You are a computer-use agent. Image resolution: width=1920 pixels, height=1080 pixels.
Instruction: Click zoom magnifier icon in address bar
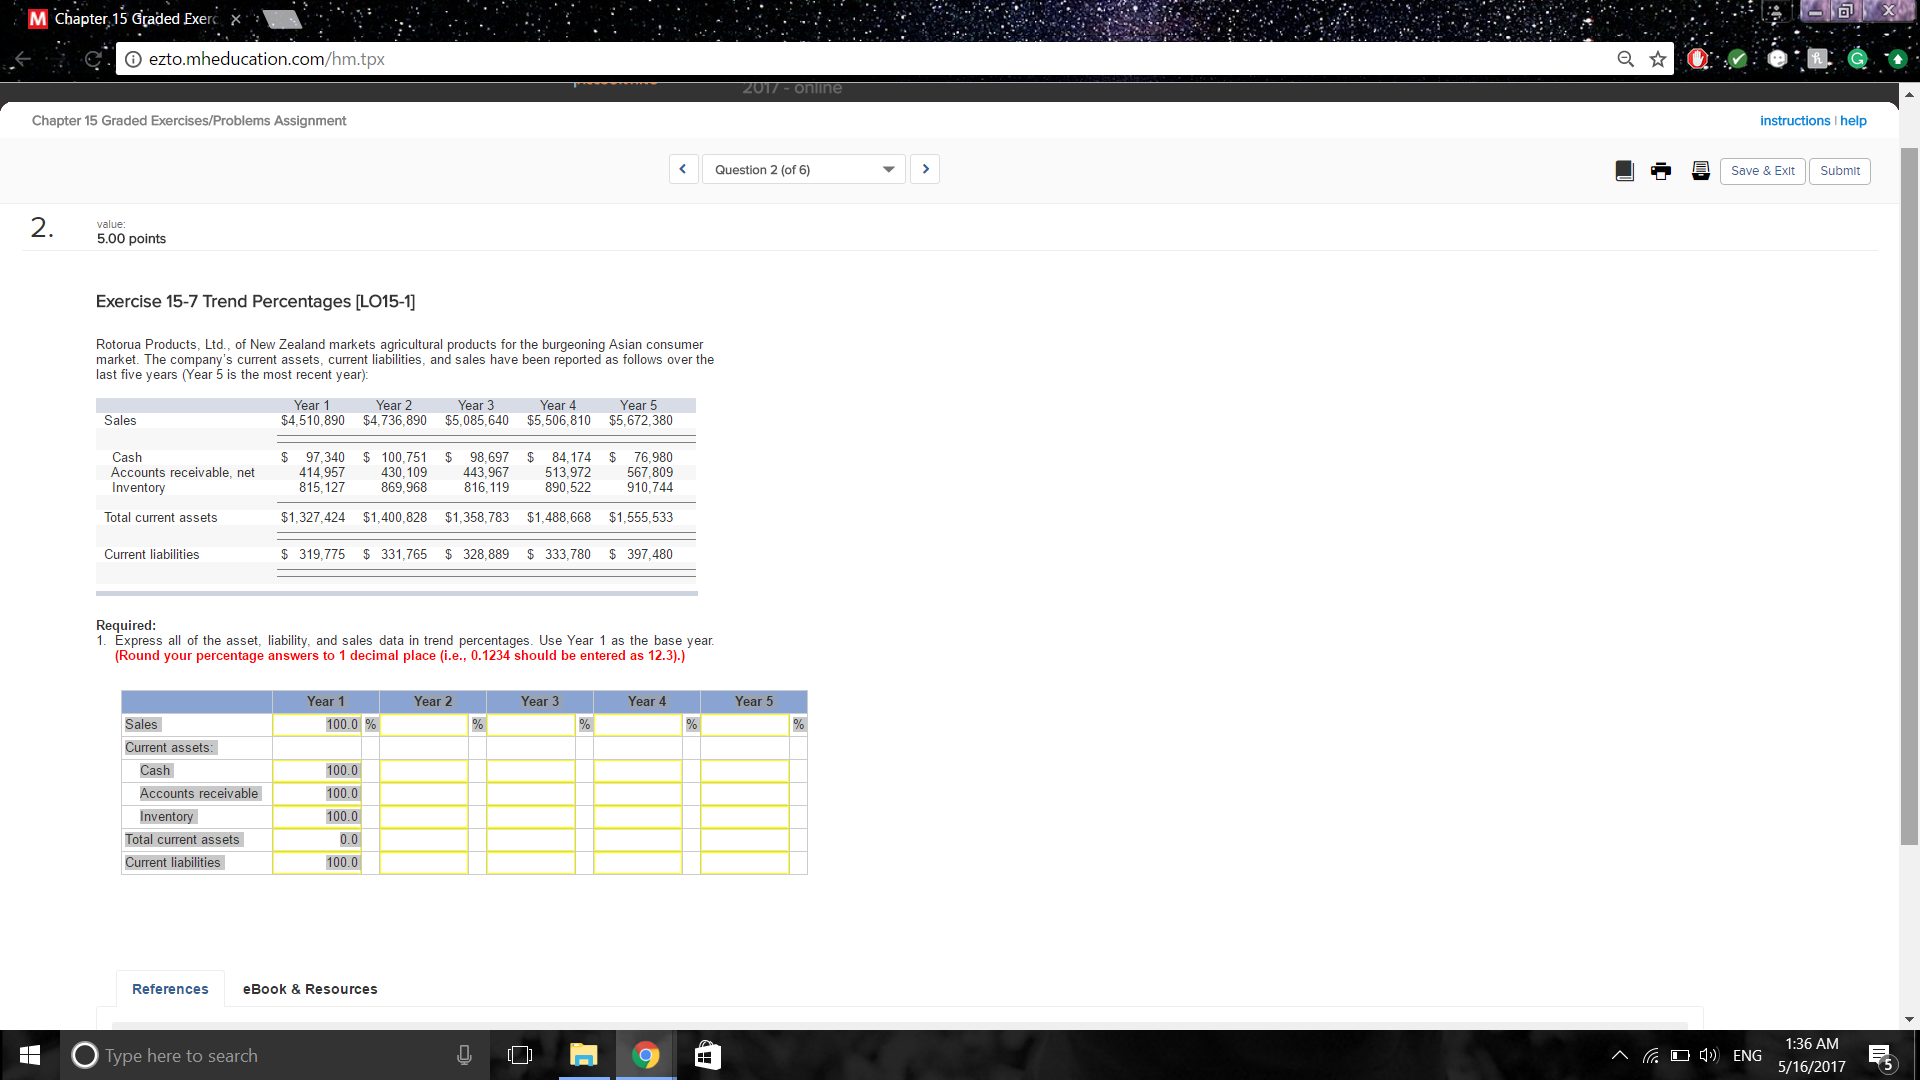1625,59
